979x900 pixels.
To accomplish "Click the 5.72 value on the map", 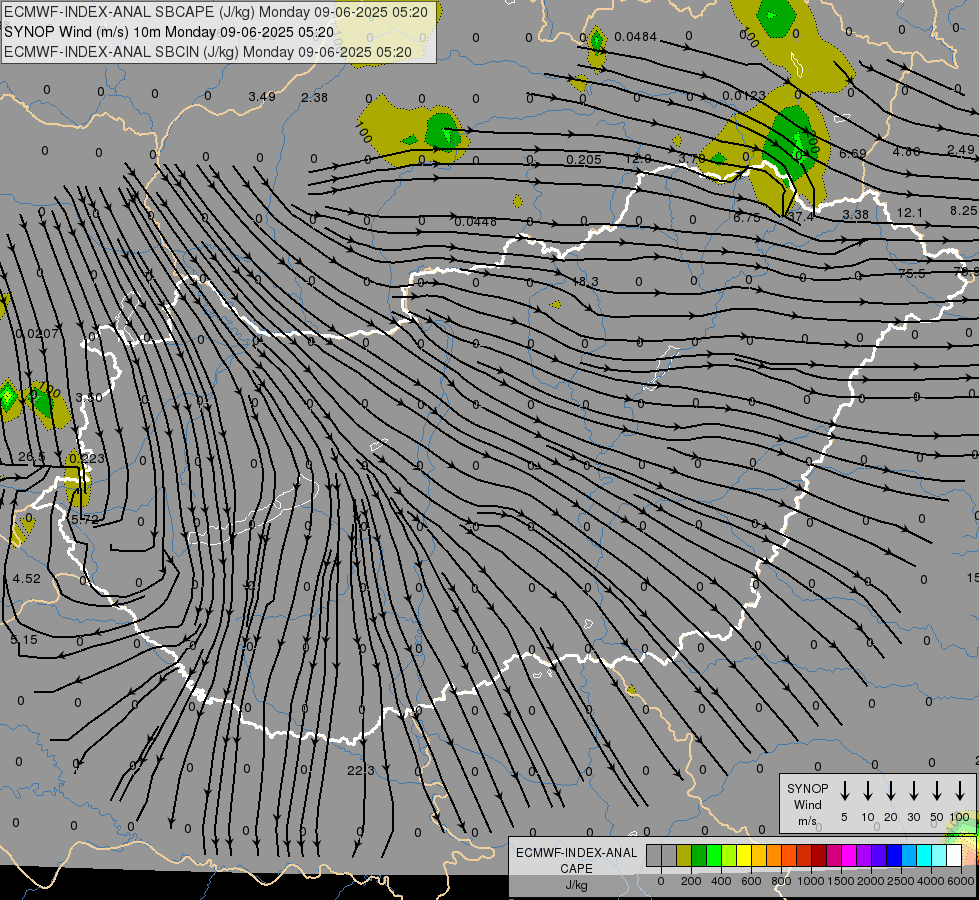I will click(x=85, y=519).
